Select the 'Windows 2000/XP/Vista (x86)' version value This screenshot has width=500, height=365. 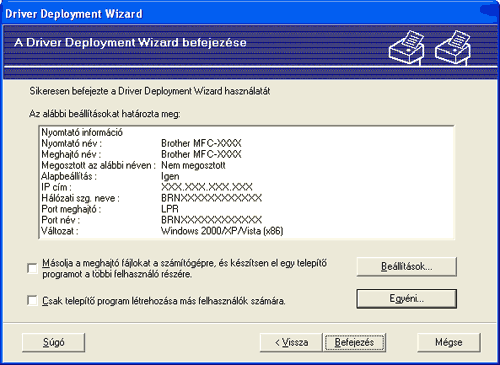[222, 231]
